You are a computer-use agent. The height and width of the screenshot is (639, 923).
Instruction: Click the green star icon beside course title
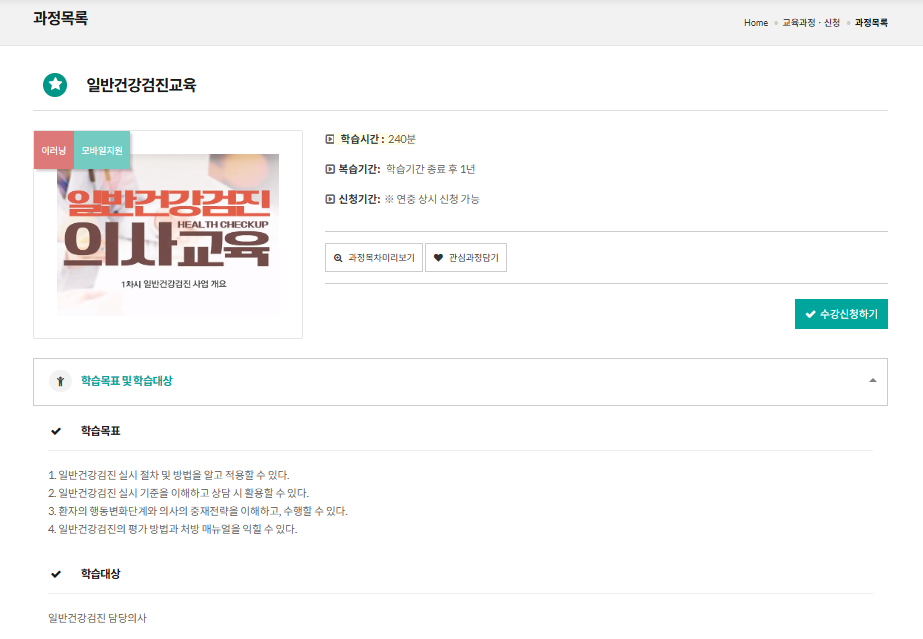pos(55,85)
